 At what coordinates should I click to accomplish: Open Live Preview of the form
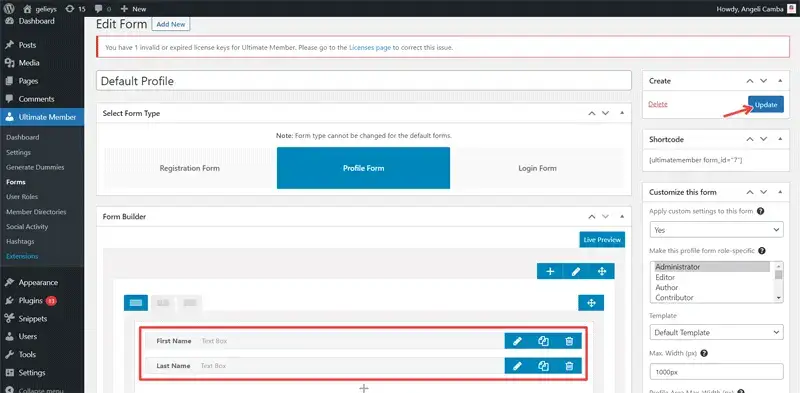tap(602, 239)
